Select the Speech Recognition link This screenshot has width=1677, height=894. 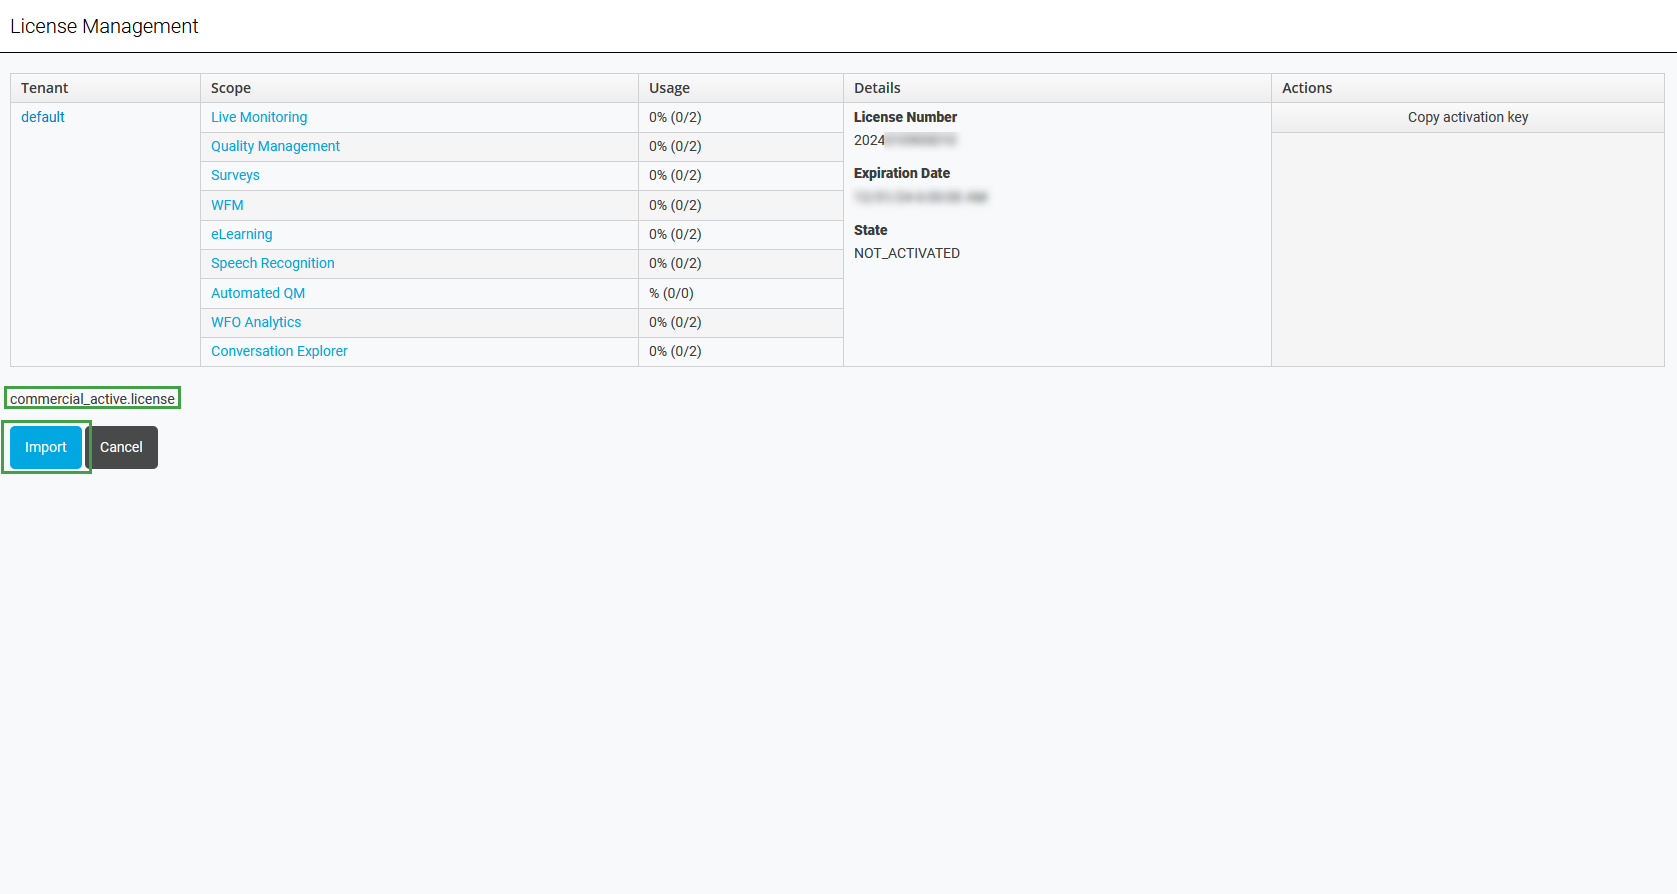point(272,263)
